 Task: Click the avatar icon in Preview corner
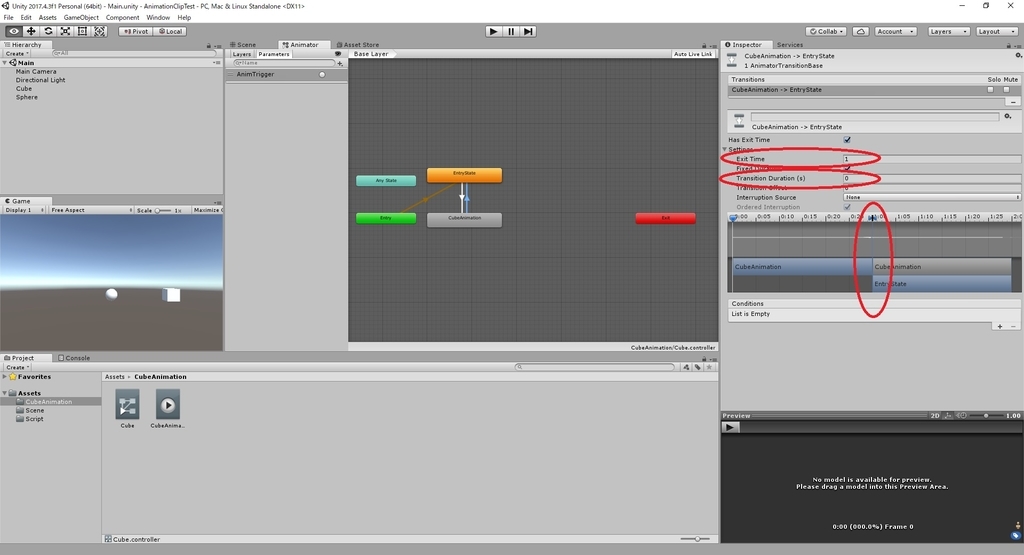(x=1017, y=526)
